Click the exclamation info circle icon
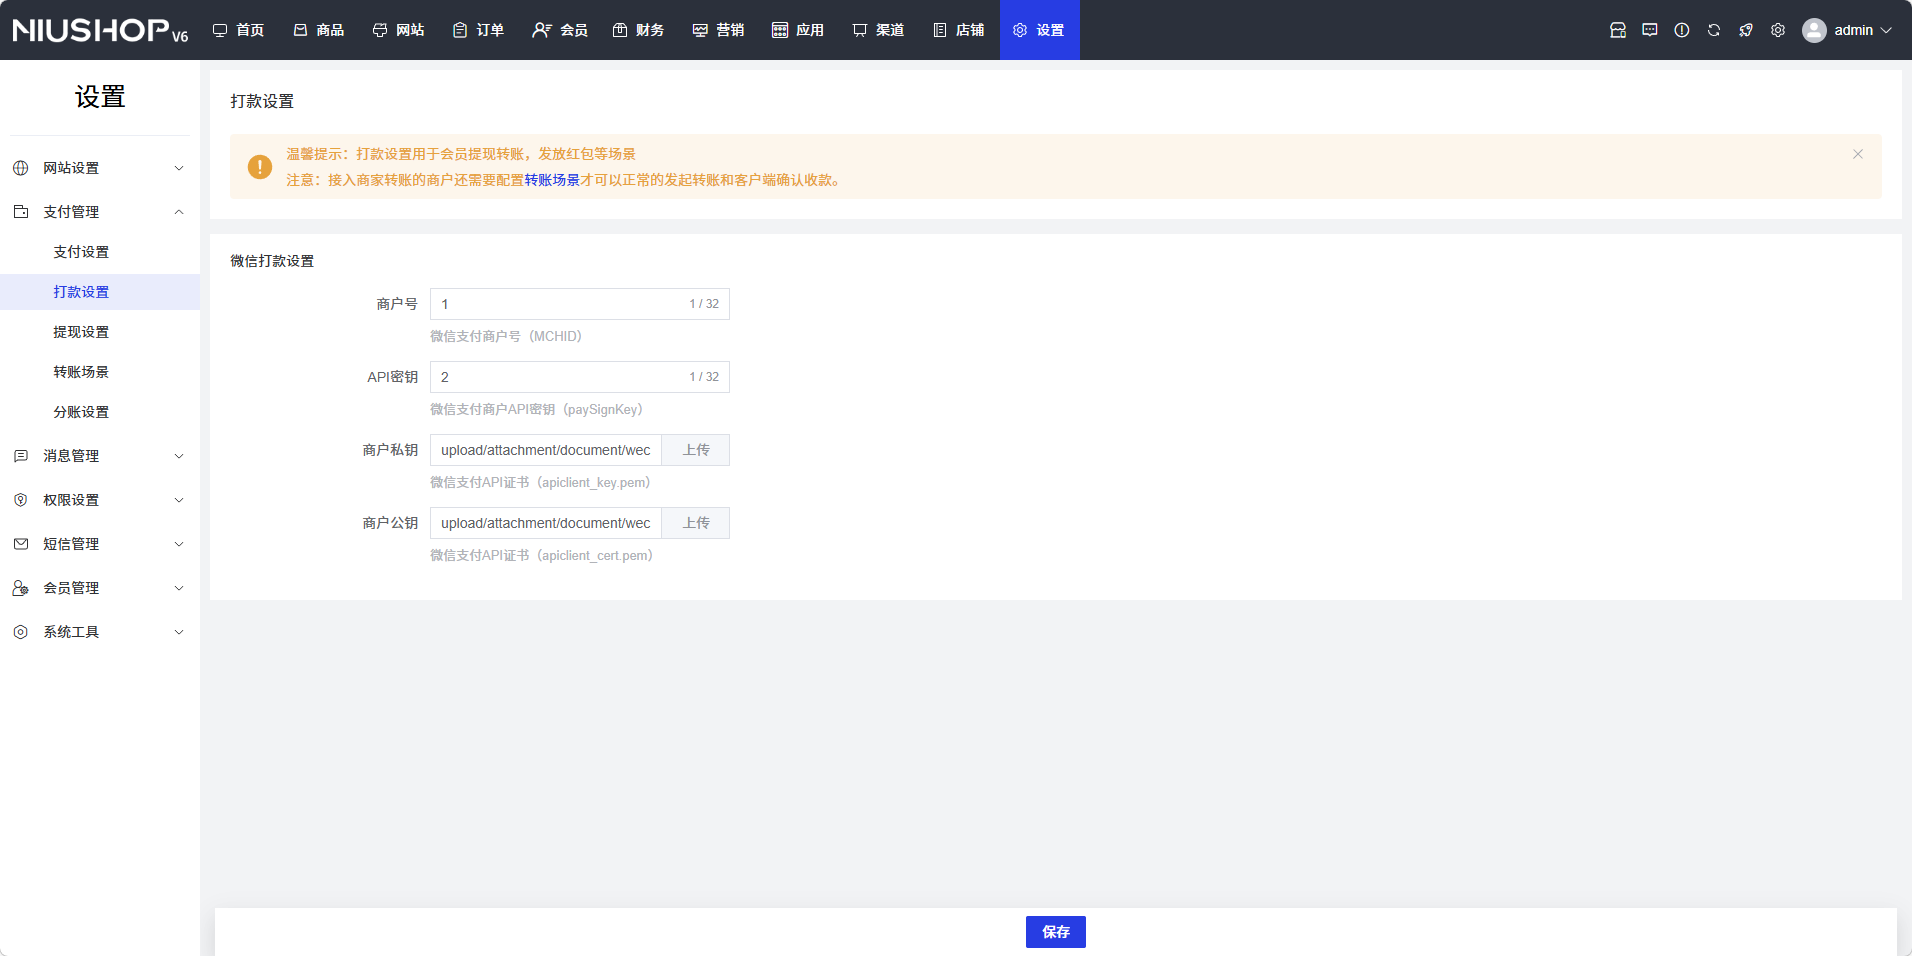Image resolution: width=1912 pixels, height=956 pixels. (x=1681, y=30)
